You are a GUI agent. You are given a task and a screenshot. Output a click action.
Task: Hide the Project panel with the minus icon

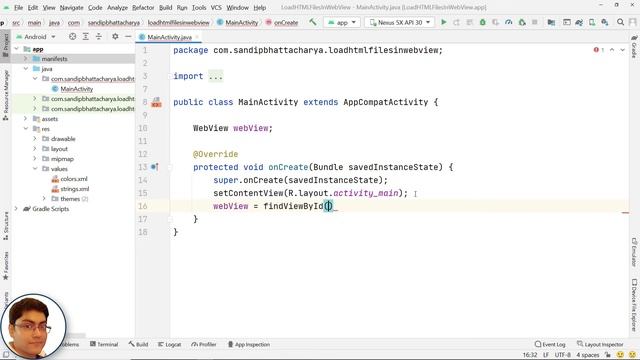(128, 37)
